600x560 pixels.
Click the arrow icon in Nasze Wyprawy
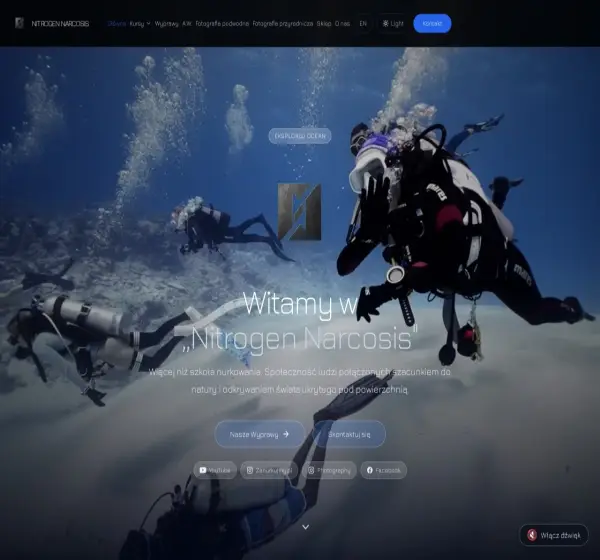(x=286, y=434)
